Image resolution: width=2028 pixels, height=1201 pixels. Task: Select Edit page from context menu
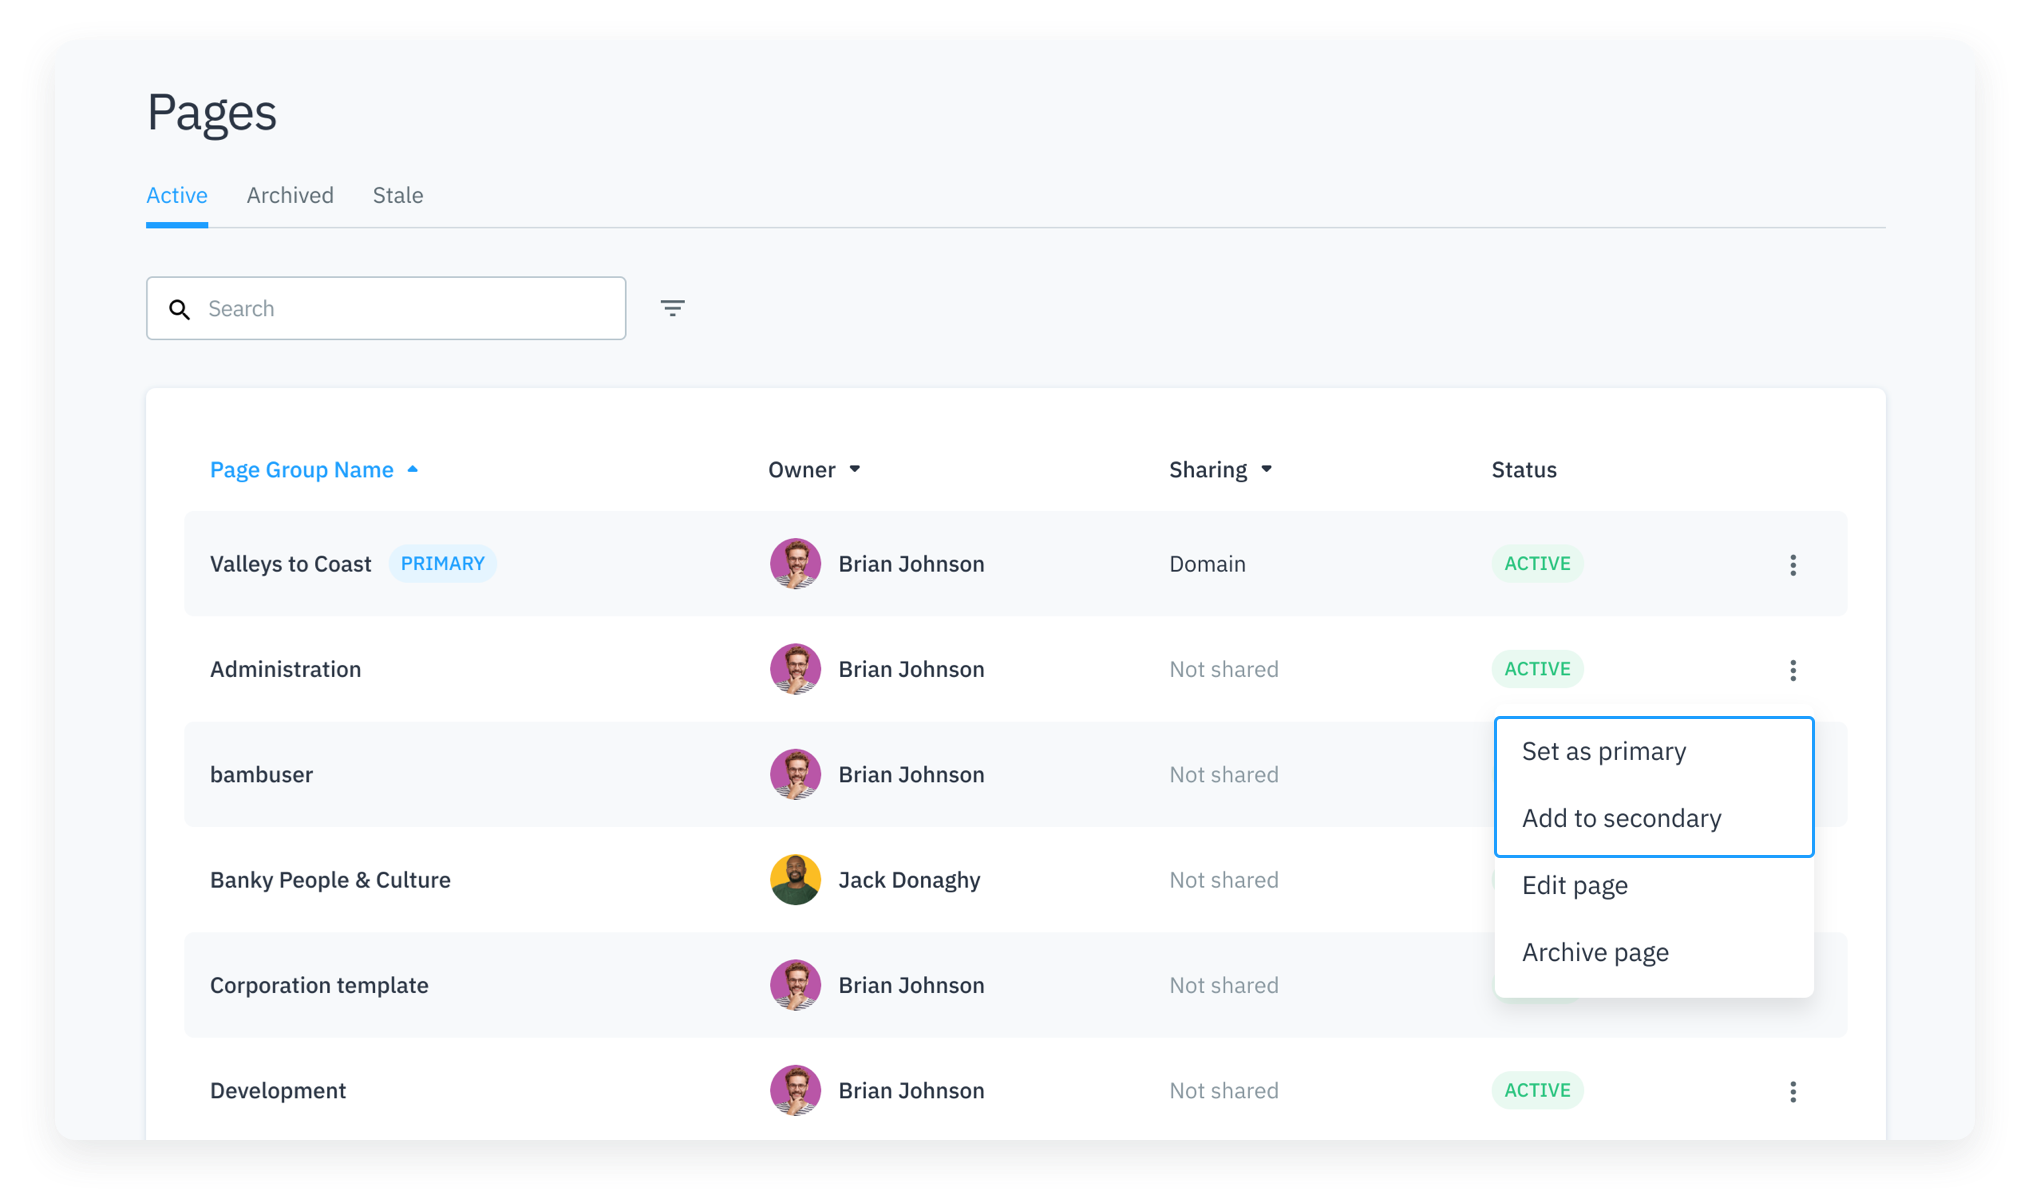1575,885
